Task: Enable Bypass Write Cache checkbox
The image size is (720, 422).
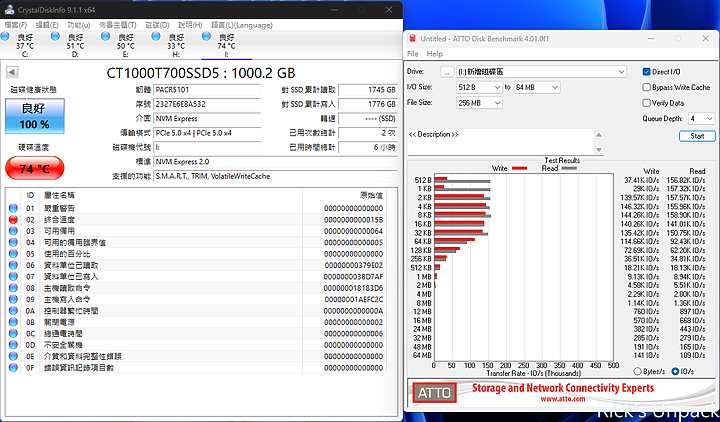Action: (647, 87)
